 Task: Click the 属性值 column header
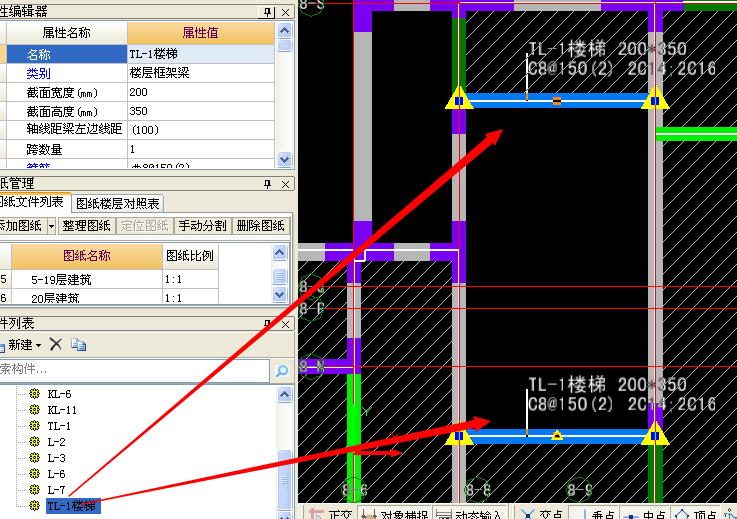point(201,32)
